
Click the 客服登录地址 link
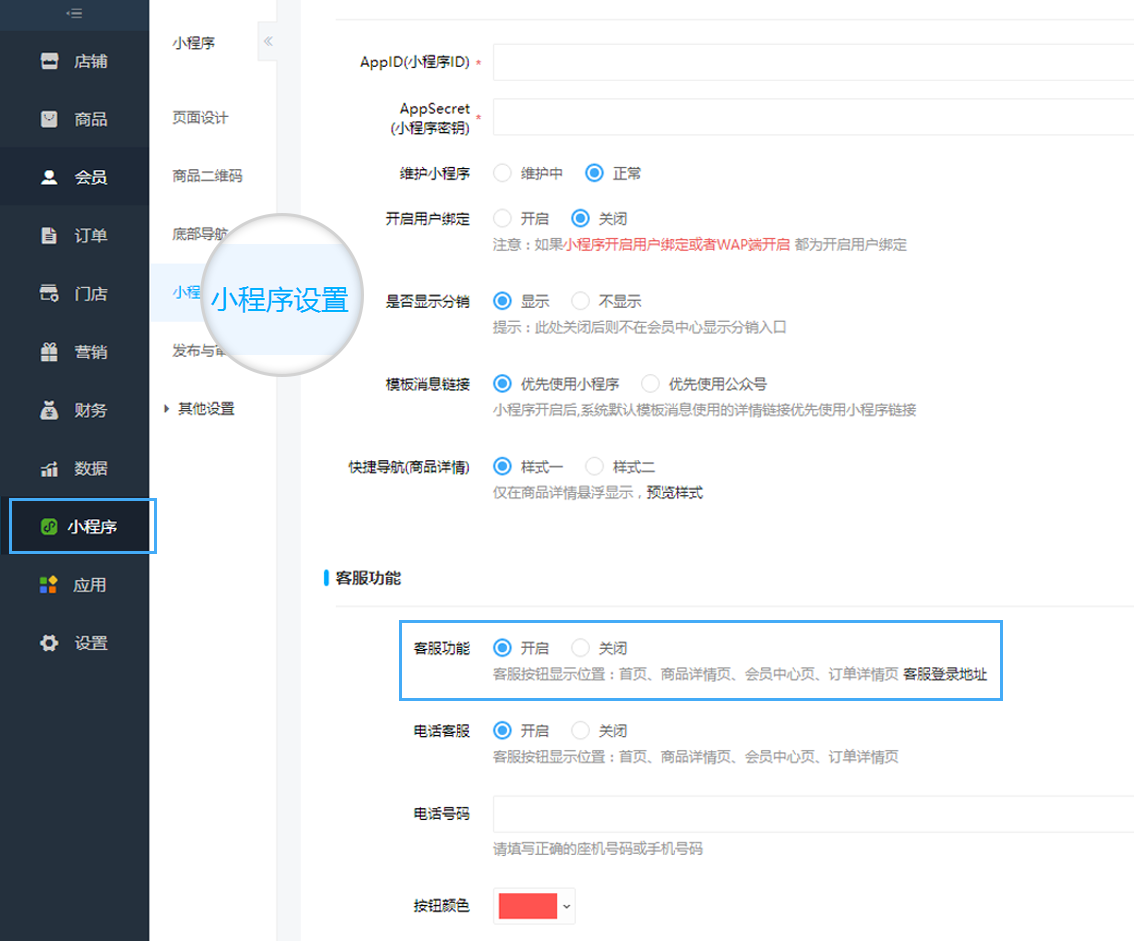point(944,675)
